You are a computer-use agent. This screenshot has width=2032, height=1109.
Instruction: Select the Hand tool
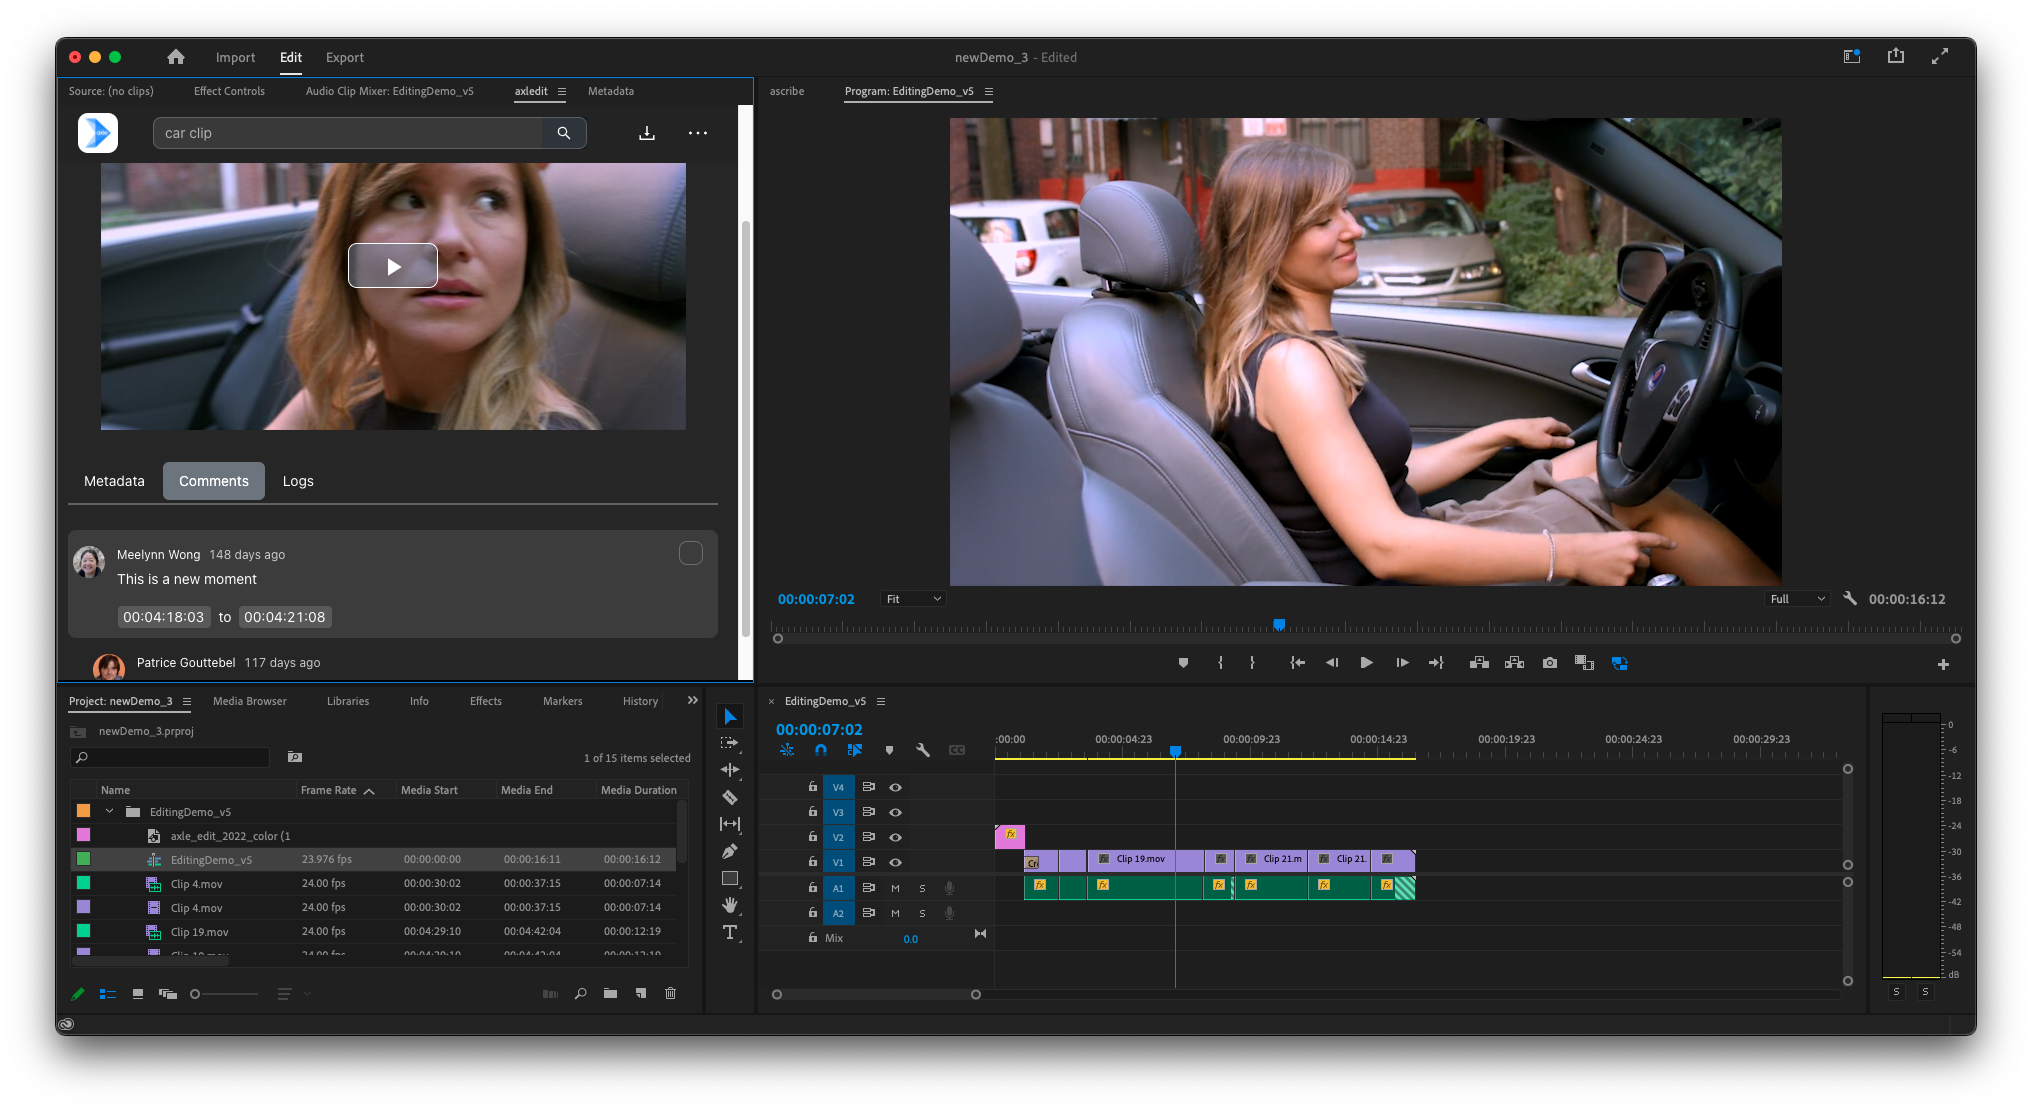[x=730, y=905]
